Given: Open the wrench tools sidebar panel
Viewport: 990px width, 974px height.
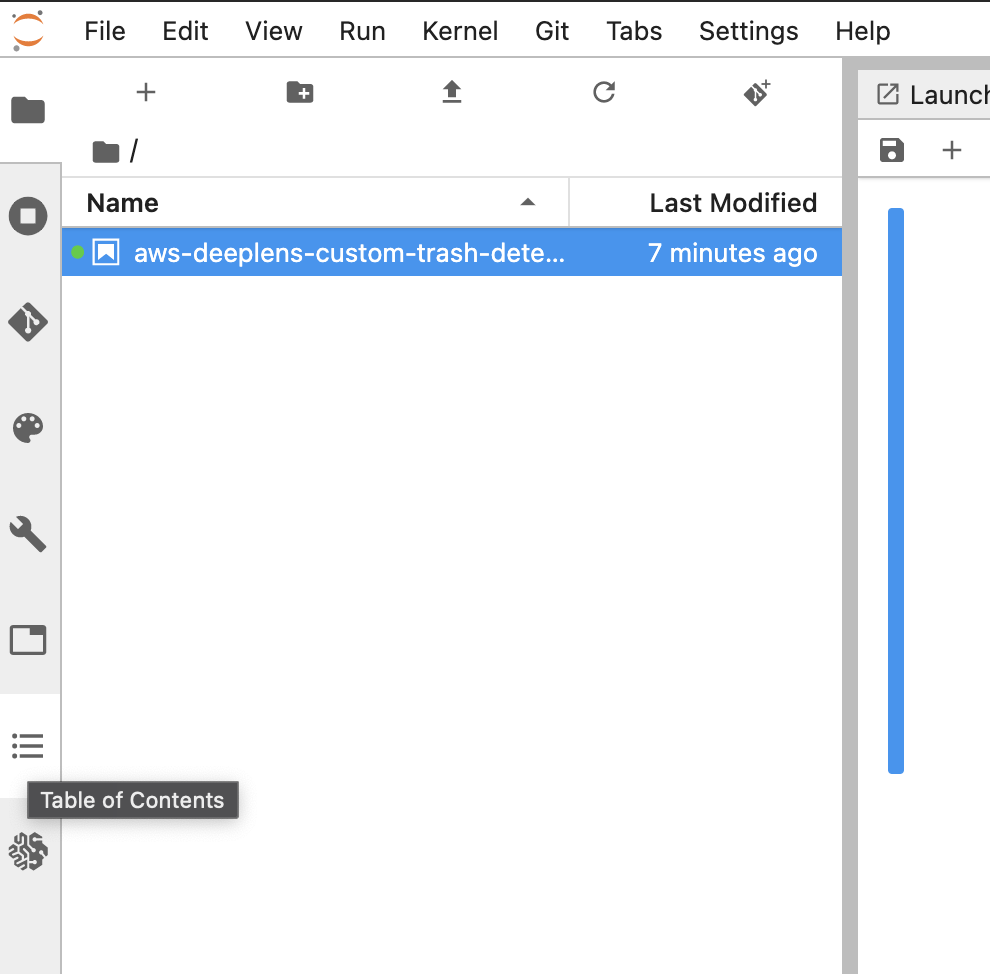Looking at the screenshot, I should tap(28, 534).
